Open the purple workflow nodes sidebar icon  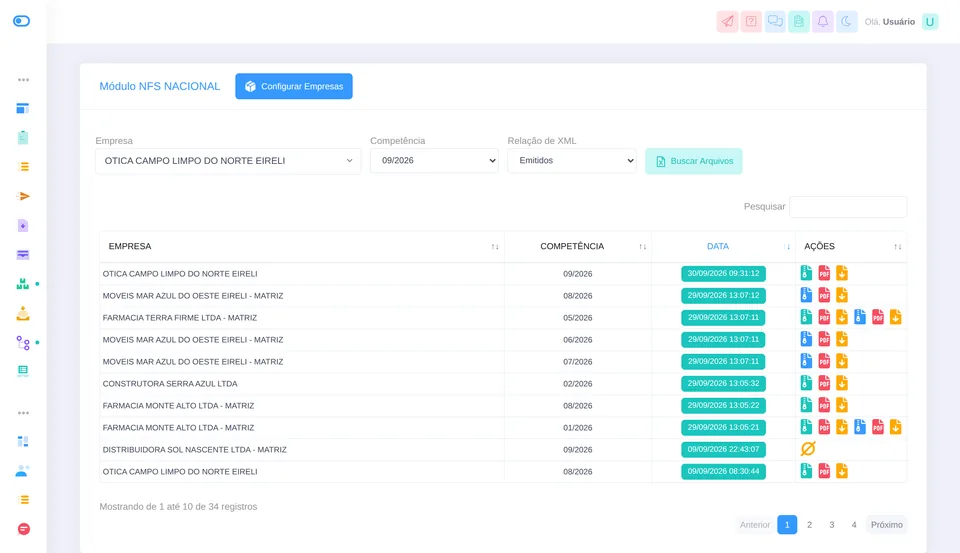point(23,342)
